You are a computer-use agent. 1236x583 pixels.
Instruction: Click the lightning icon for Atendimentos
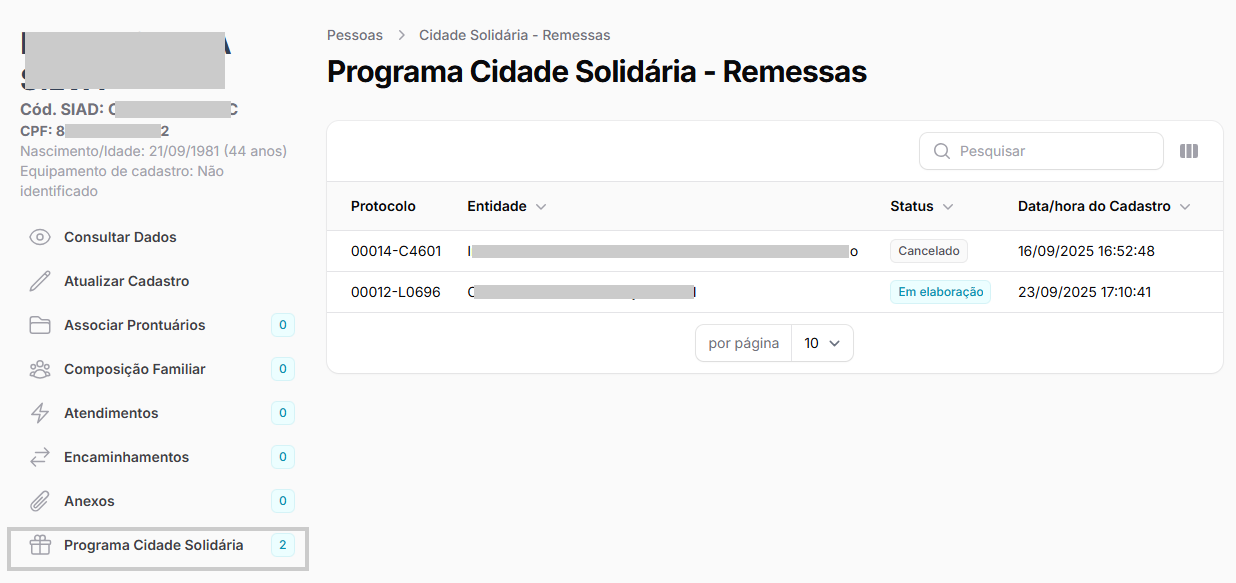tap(40, 413)
